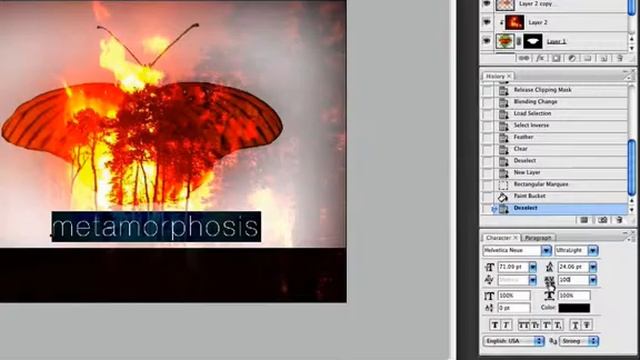Click the font size icon in Character panel

(489, 267)
